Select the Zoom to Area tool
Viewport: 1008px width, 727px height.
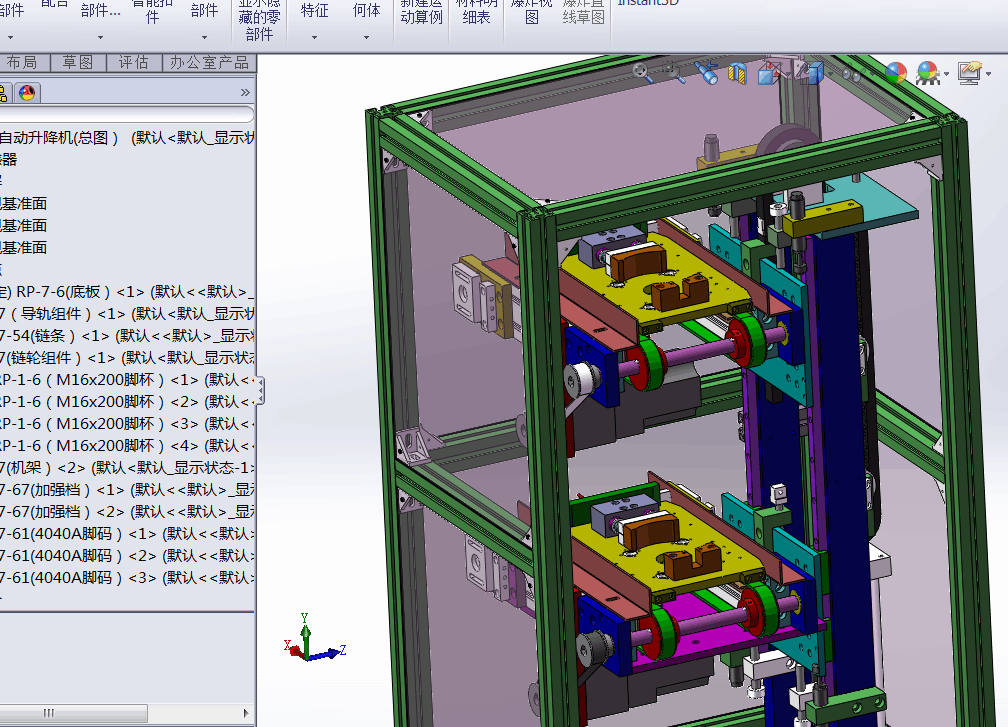[674, 72]
